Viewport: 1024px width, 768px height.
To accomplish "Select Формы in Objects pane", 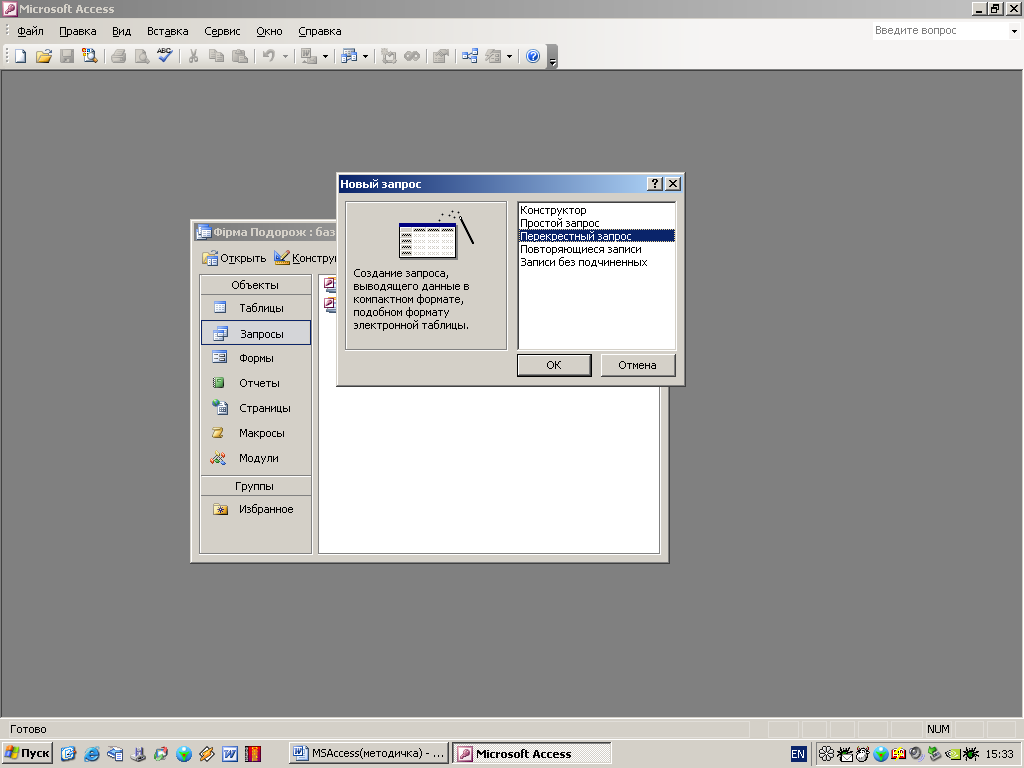I will [255, 358].
